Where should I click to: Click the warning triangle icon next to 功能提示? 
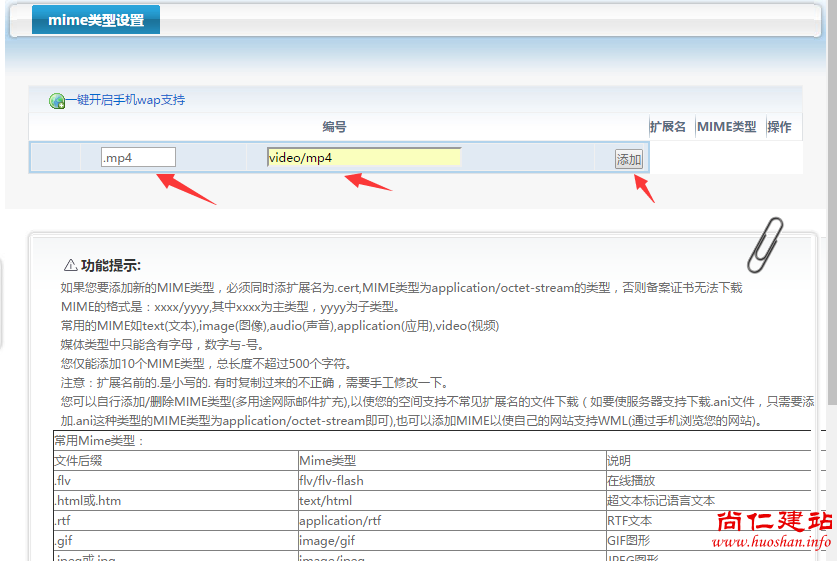70,266
